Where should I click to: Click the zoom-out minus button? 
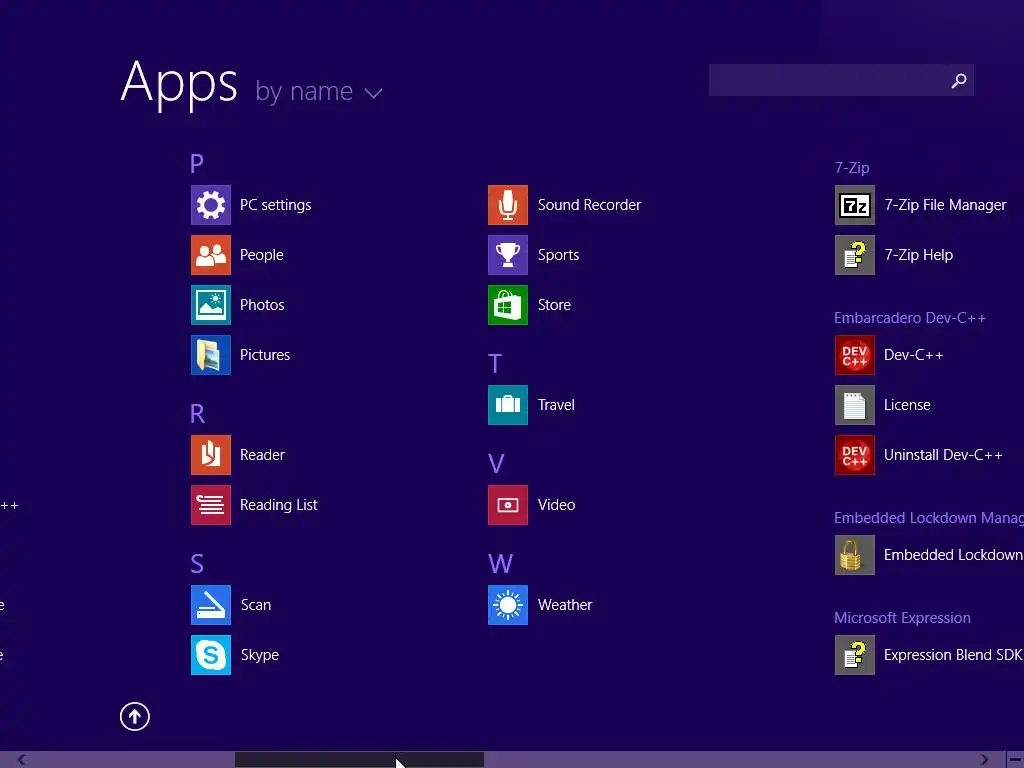click(x=1015, y=760)
